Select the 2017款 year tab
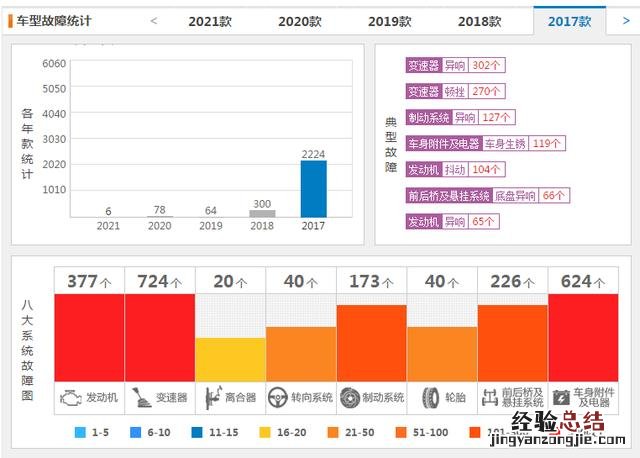This screenshot has width=640, height=458. [x=569, y=21]
